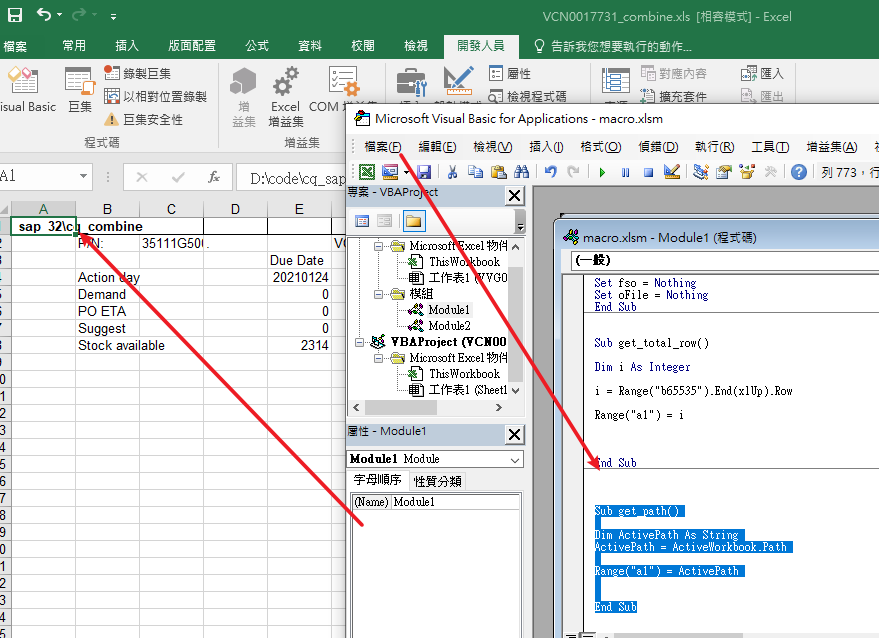Switch to 常用 ribbon tab
879x638 pixels.
[74, 45]
